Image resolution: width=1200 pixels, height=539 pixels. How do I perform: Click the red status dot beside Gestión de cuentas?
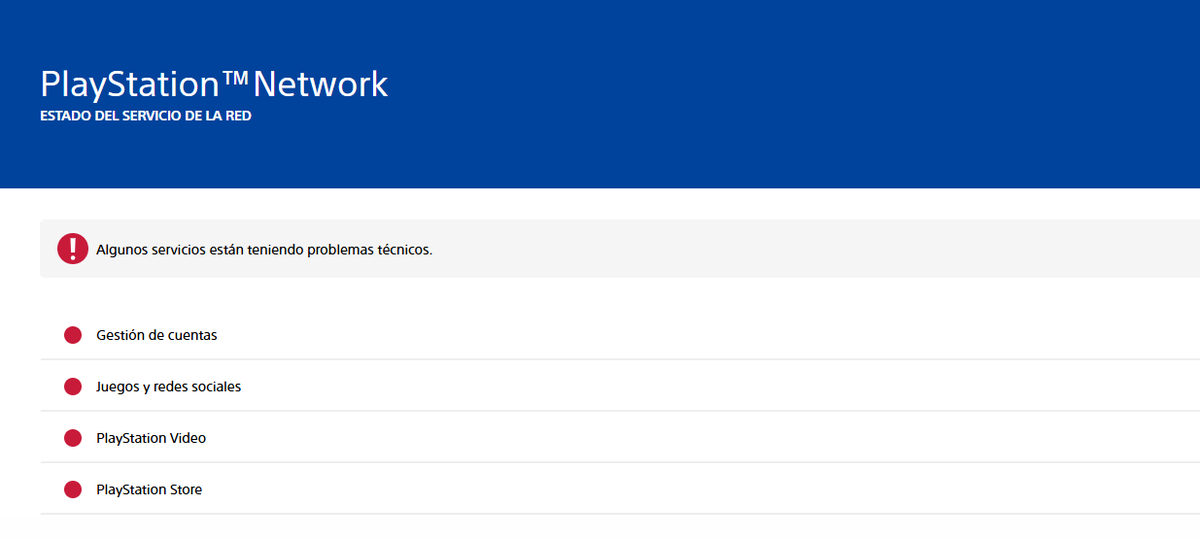tap(72, 335)
